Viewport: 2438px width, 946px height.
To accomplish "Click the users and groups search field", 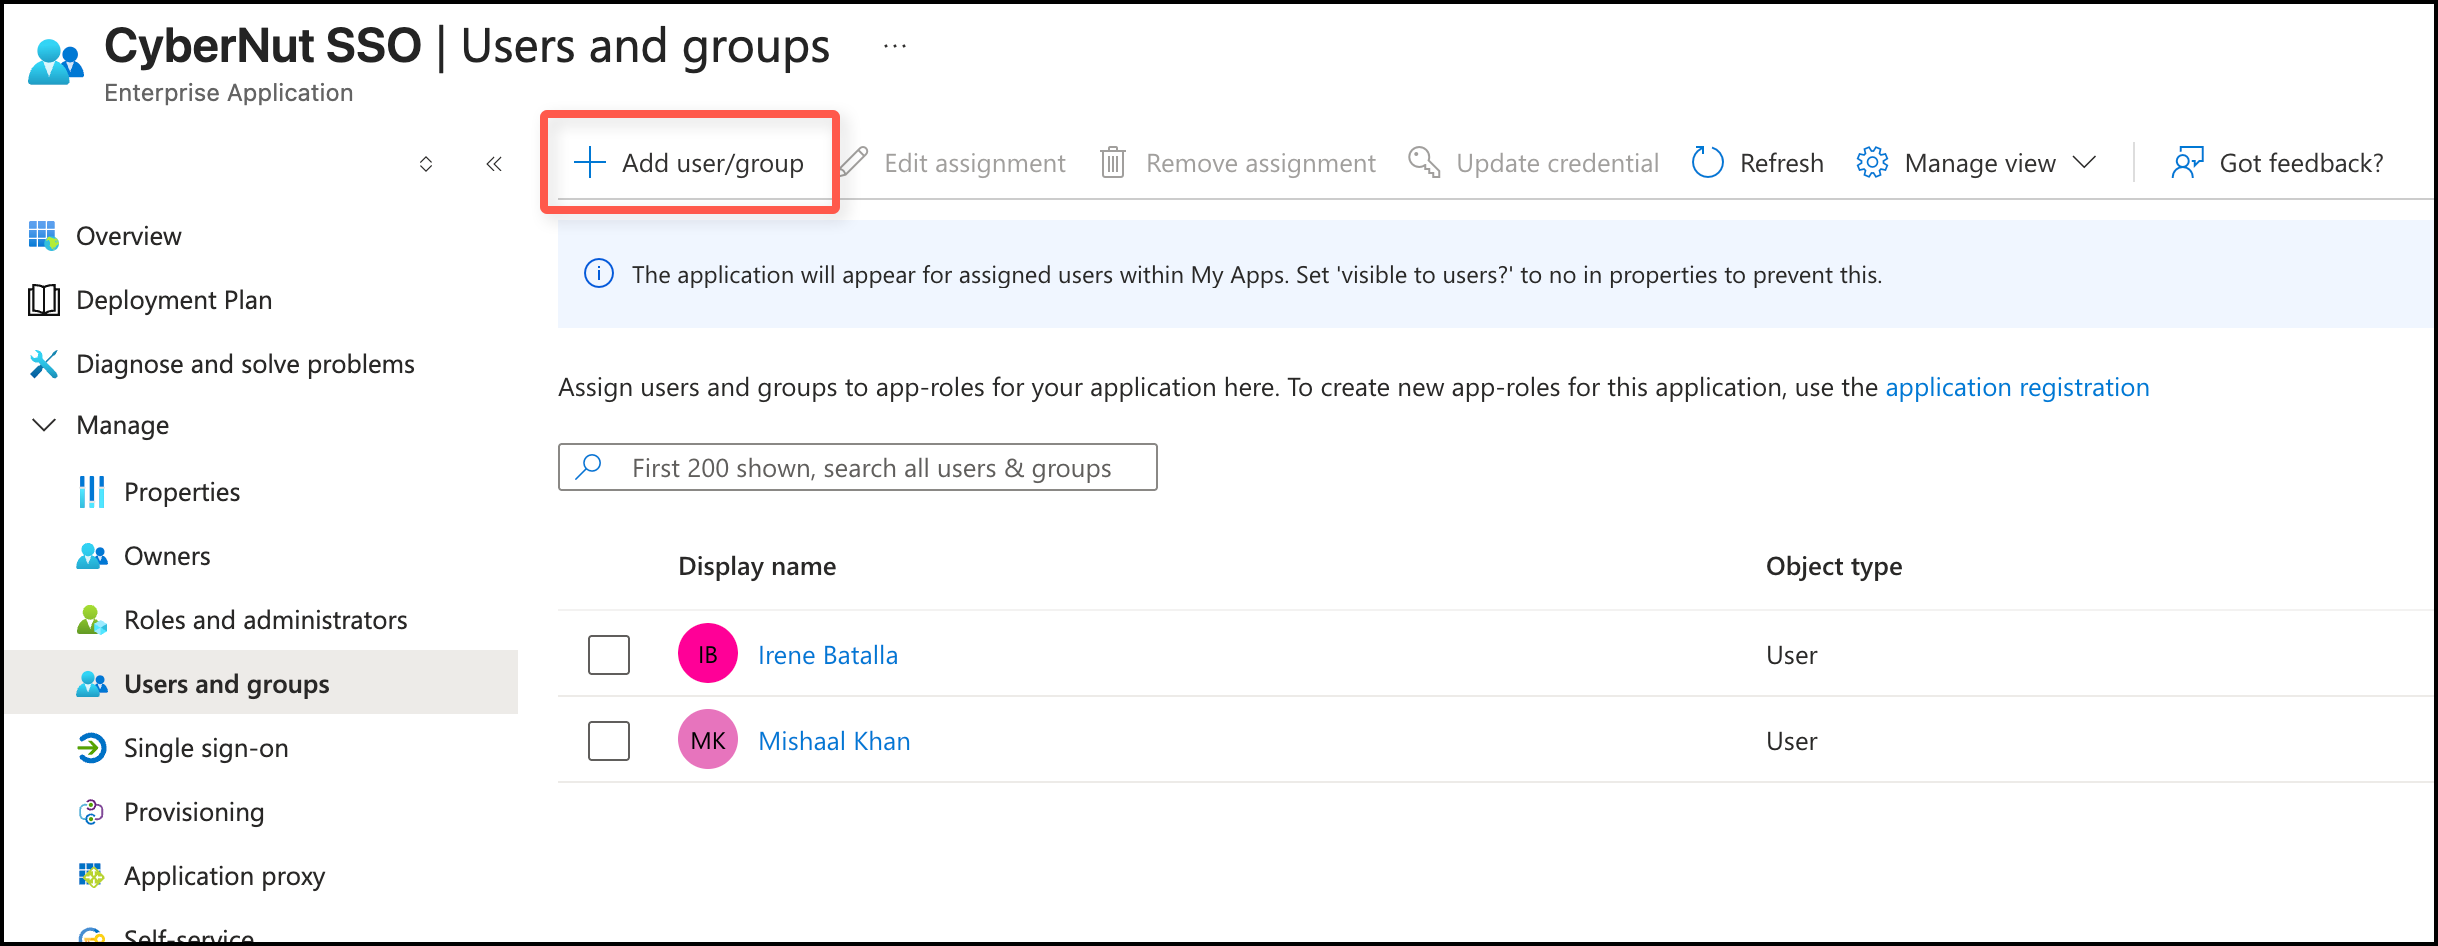I will 870,468.
